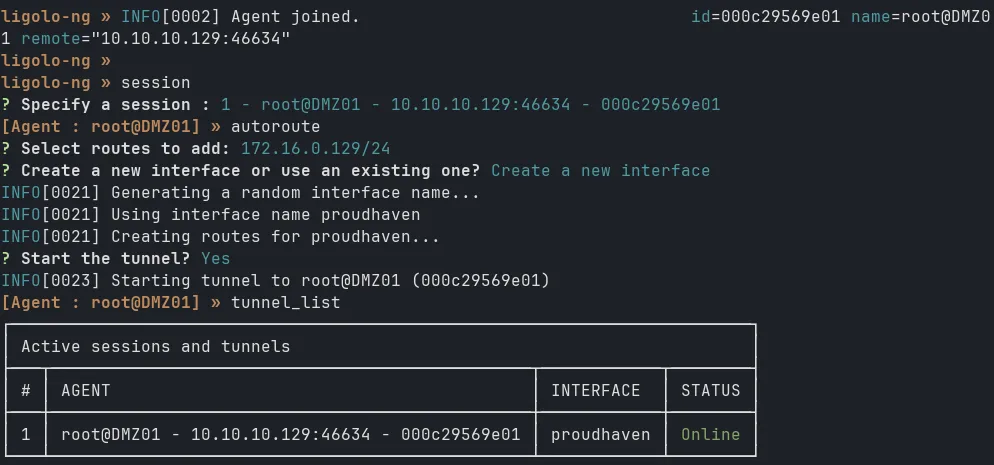
Task: Click the tunnel_list command text
Action: coord(285,302)
